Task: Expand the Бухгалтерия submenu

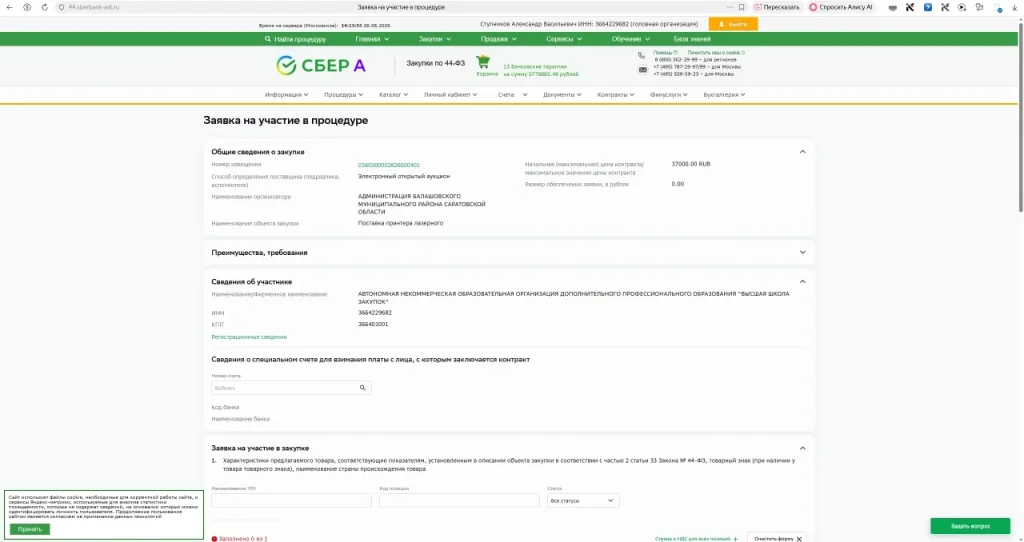Action: coord(724,95)
